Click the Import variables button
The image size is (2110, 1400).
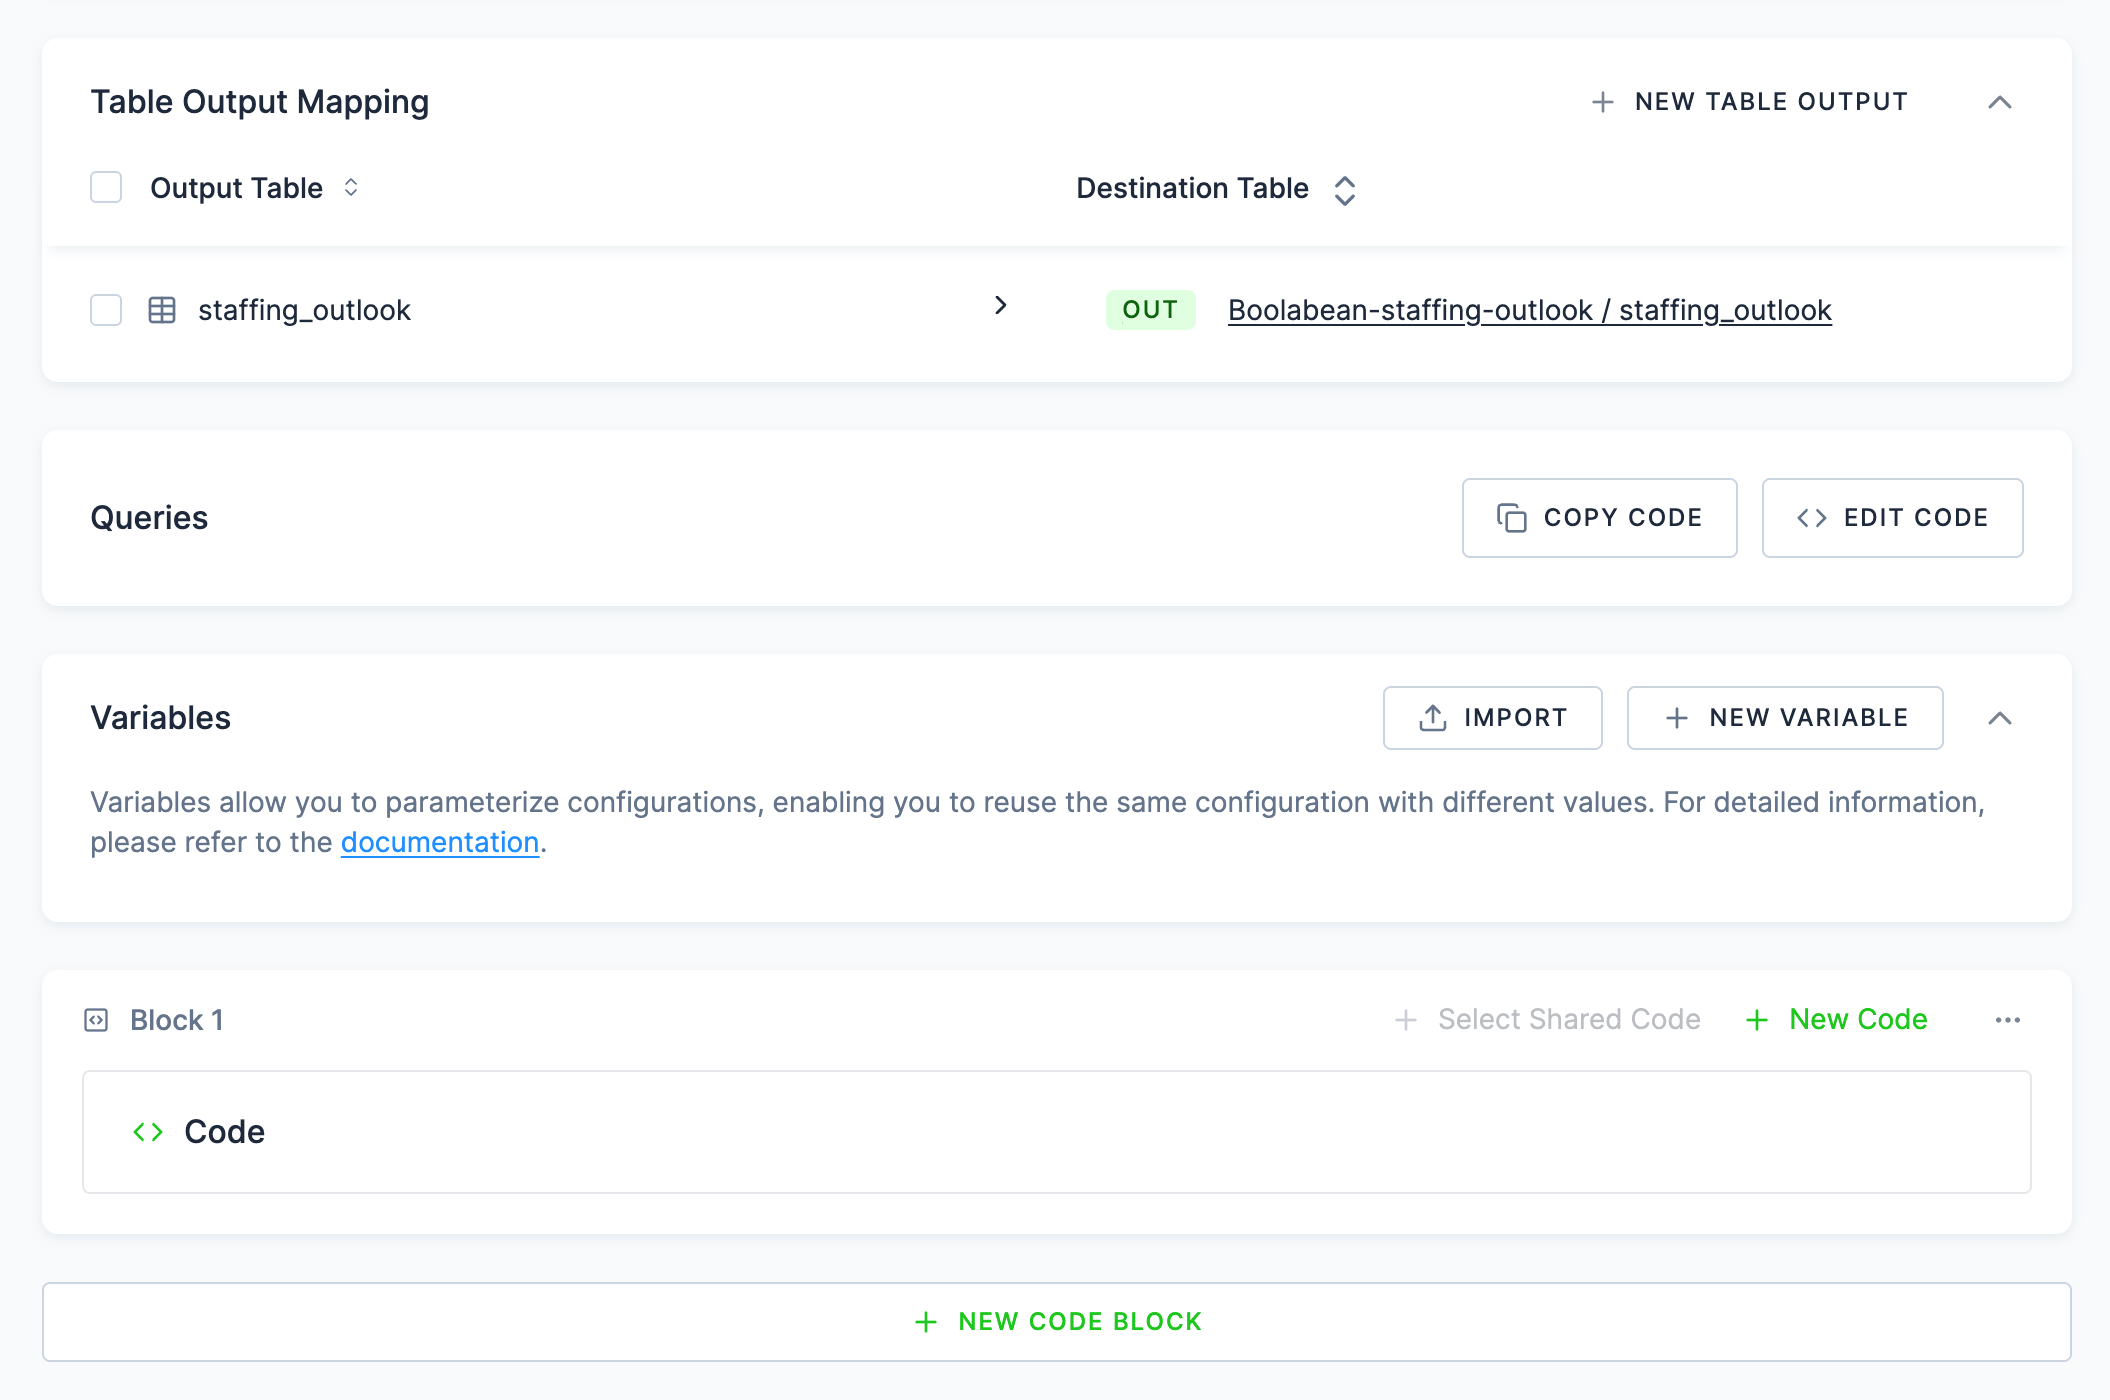[x=1492, y=718]
